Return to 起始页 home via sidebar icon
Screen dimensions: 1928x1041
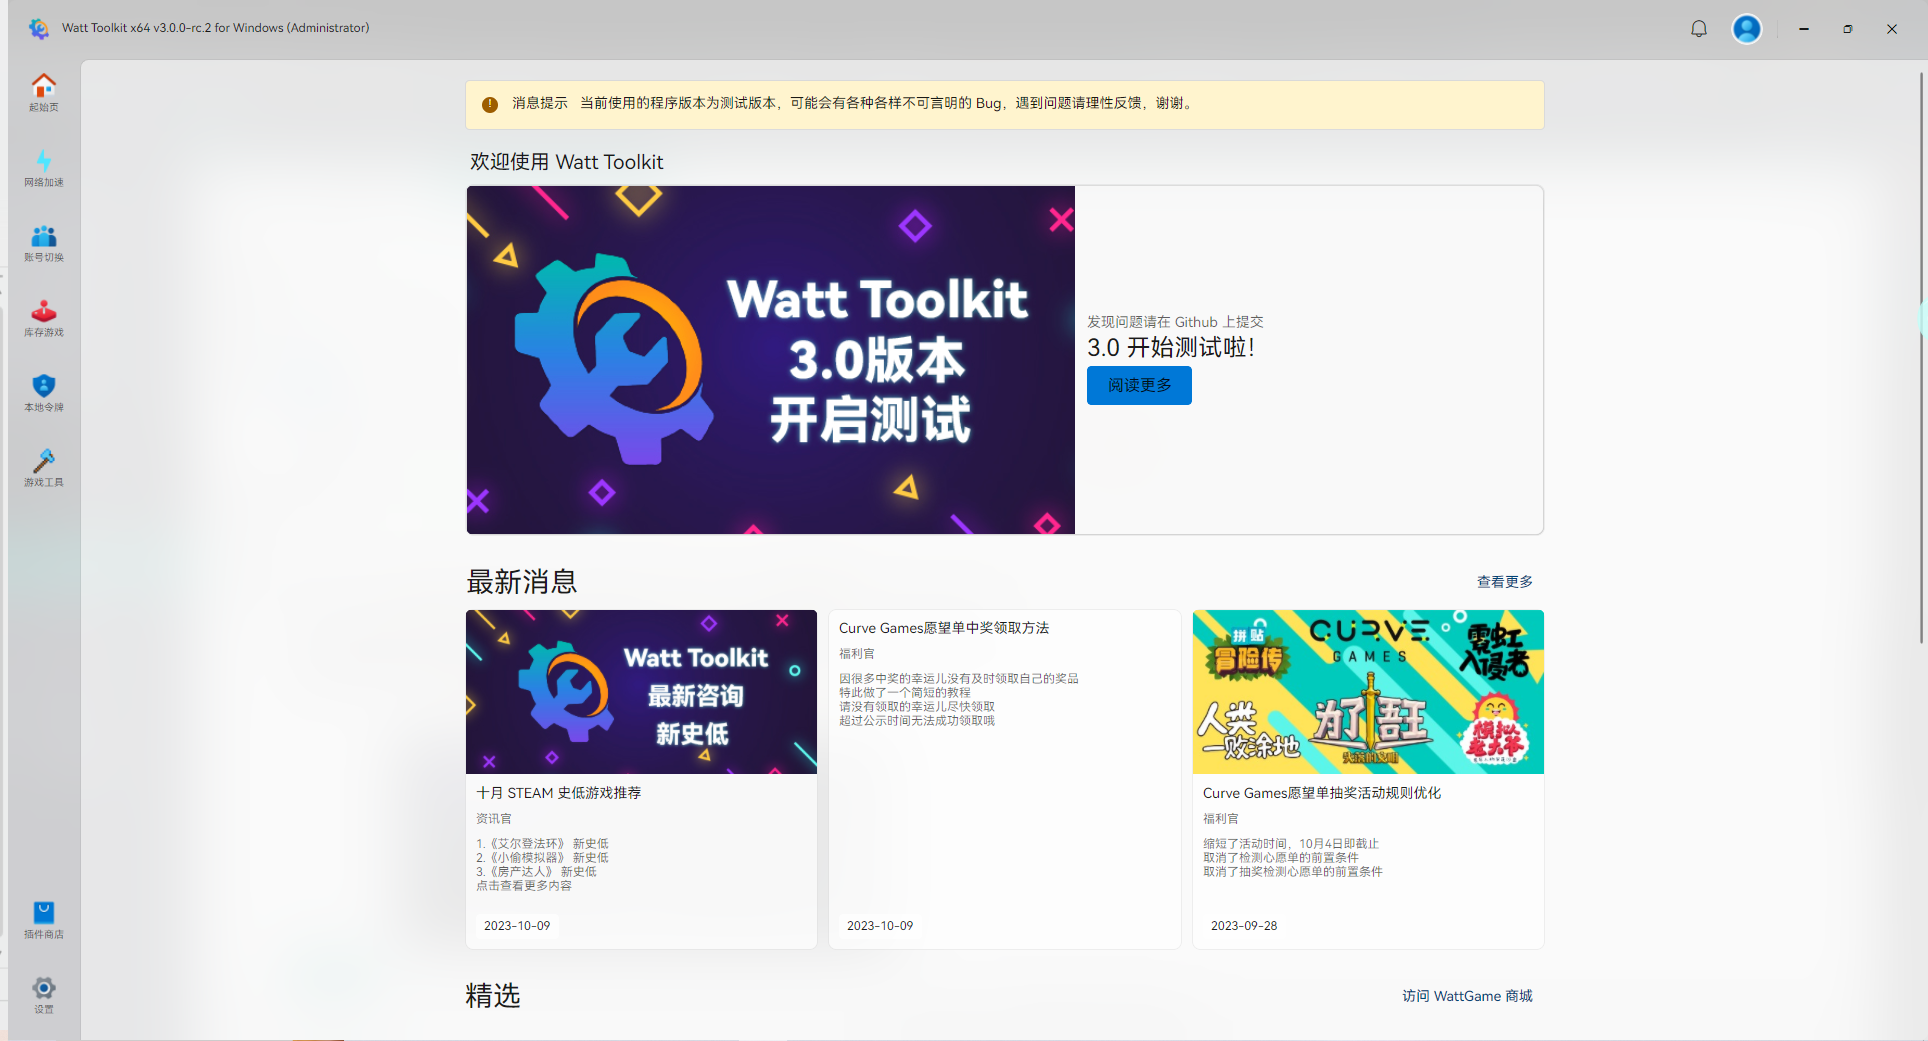[x=43, y=92]
